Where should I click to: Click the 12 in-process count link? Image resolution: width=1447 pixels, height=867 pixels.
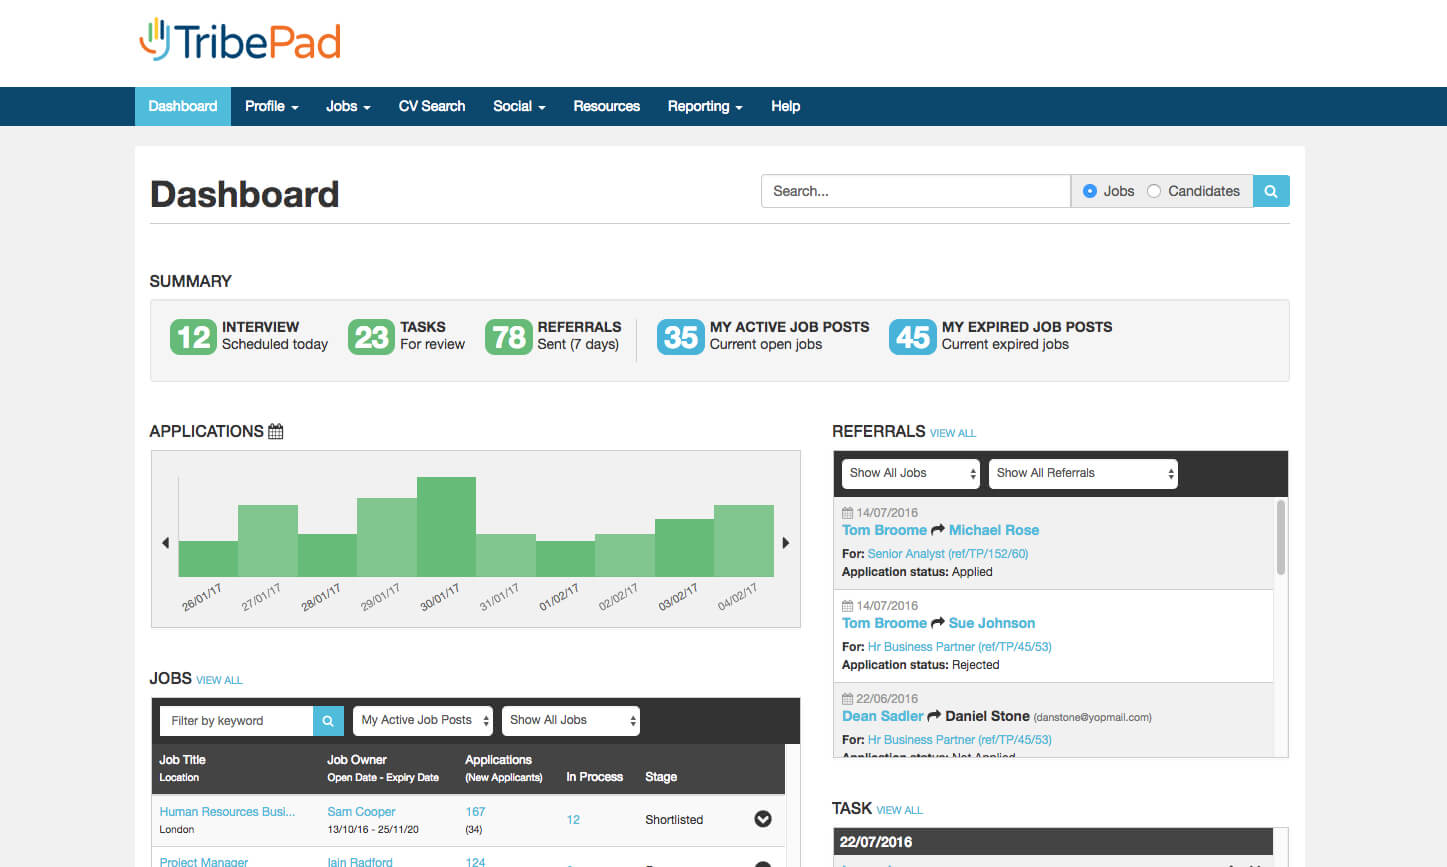click(x=573, y=820)
